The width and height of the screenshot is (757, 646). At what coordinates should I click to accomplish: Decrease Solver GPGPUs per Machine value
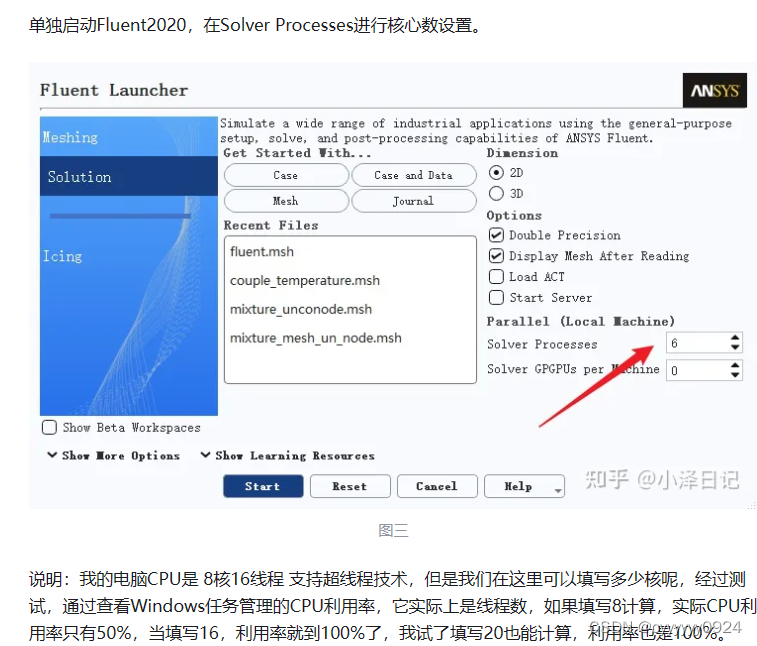click(x=735, y=375)
